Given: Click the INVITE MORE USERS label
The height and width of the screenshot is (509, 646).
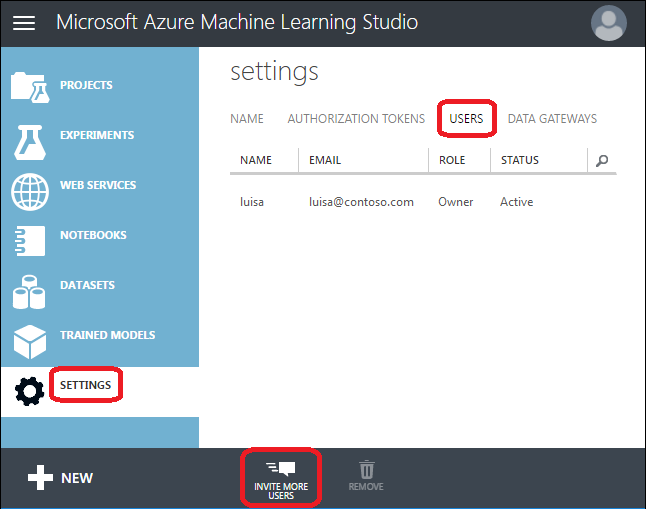Looking at the screenshot, I should pyautogui.click(x=281, y=491).
